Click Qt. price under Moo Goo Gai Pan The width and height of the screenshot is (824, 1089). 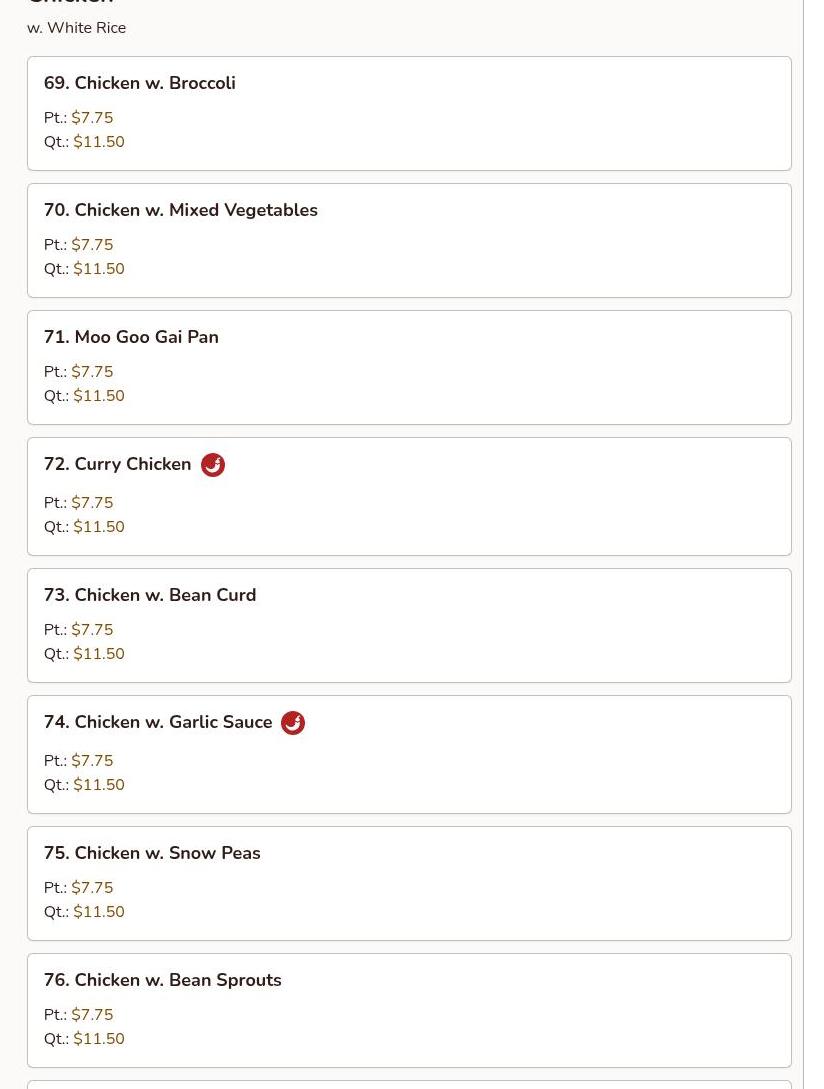coord(84,396)
